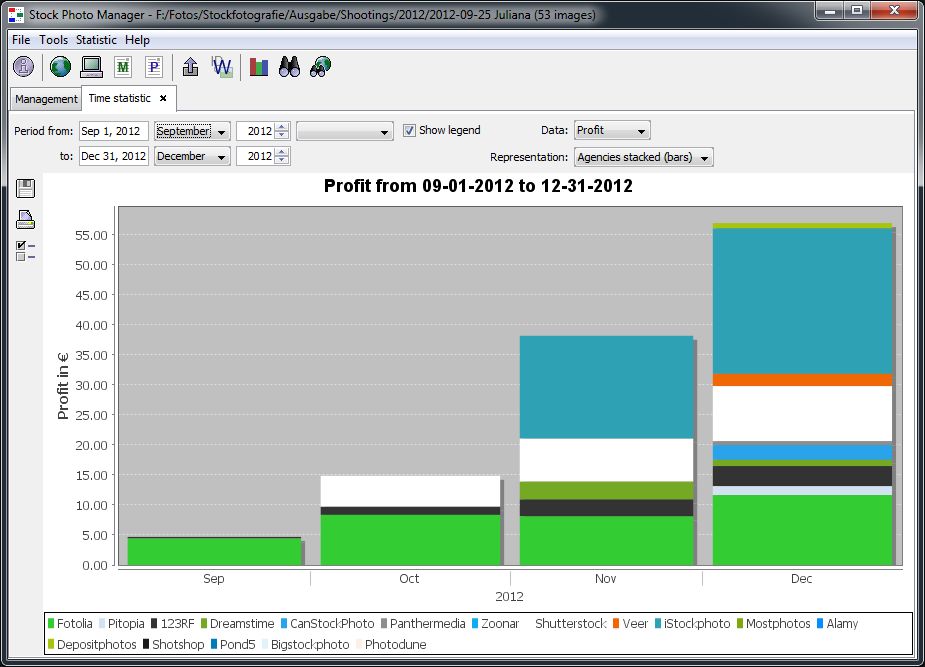Open the Agencies stacked (bars) dropdown

click(x=644, y=157)
